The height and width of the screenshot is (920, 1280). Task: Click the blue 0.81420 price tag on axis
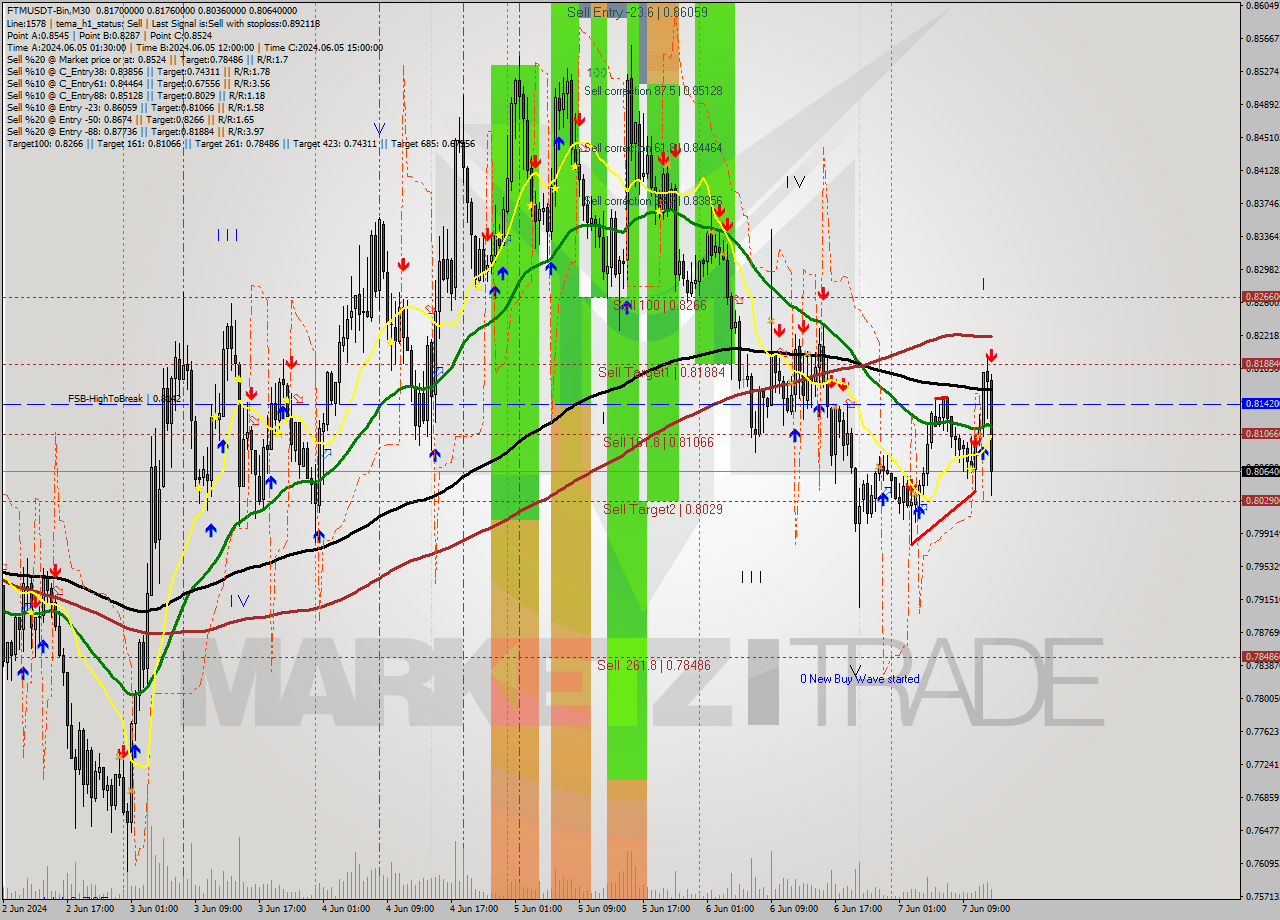pyautogui.click(x=1260, y=403)
